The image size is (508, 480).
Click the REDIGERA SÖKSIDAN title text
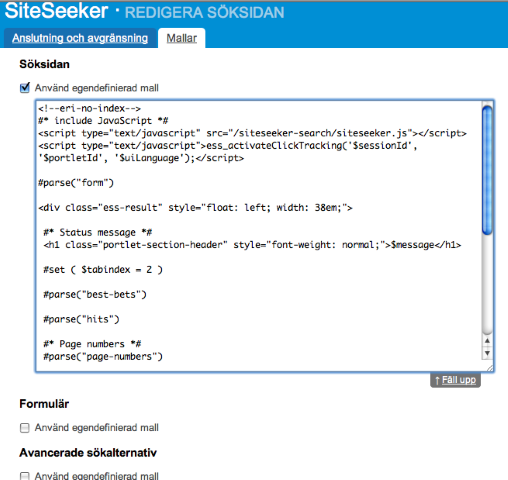tap(204, 13)
